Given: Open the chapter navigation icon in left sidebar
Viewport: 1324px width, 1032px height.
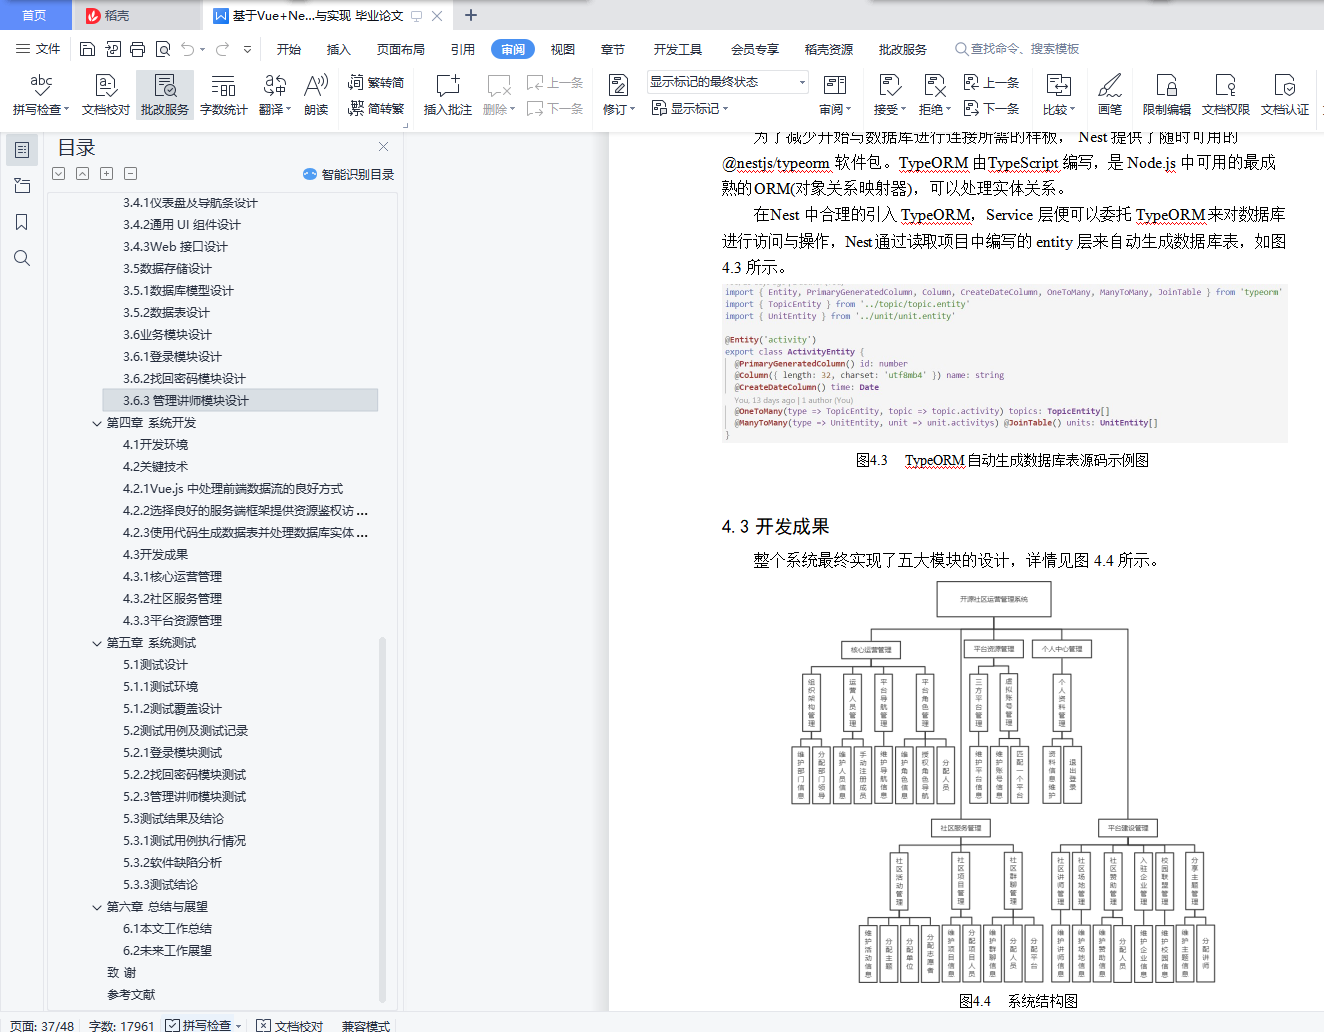Looking at the screenshot, I should (x=22, y=186).
